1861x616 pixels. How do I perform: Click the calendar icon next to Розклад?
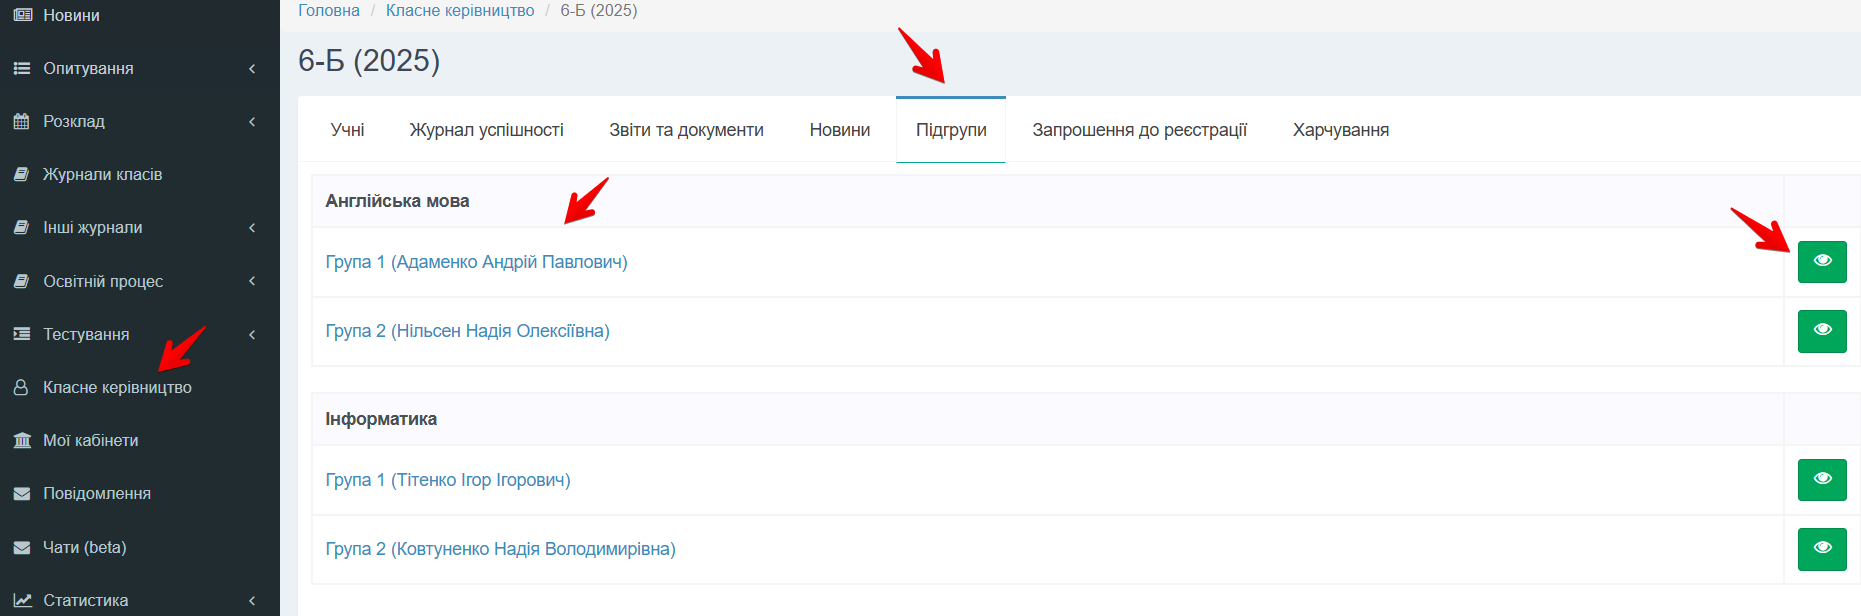pos(22,121)
